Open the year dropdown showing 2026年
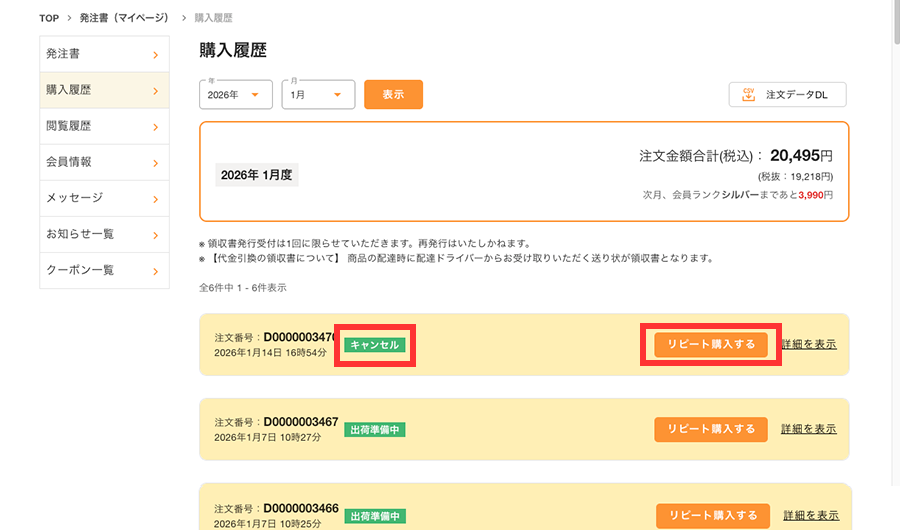 236,95
